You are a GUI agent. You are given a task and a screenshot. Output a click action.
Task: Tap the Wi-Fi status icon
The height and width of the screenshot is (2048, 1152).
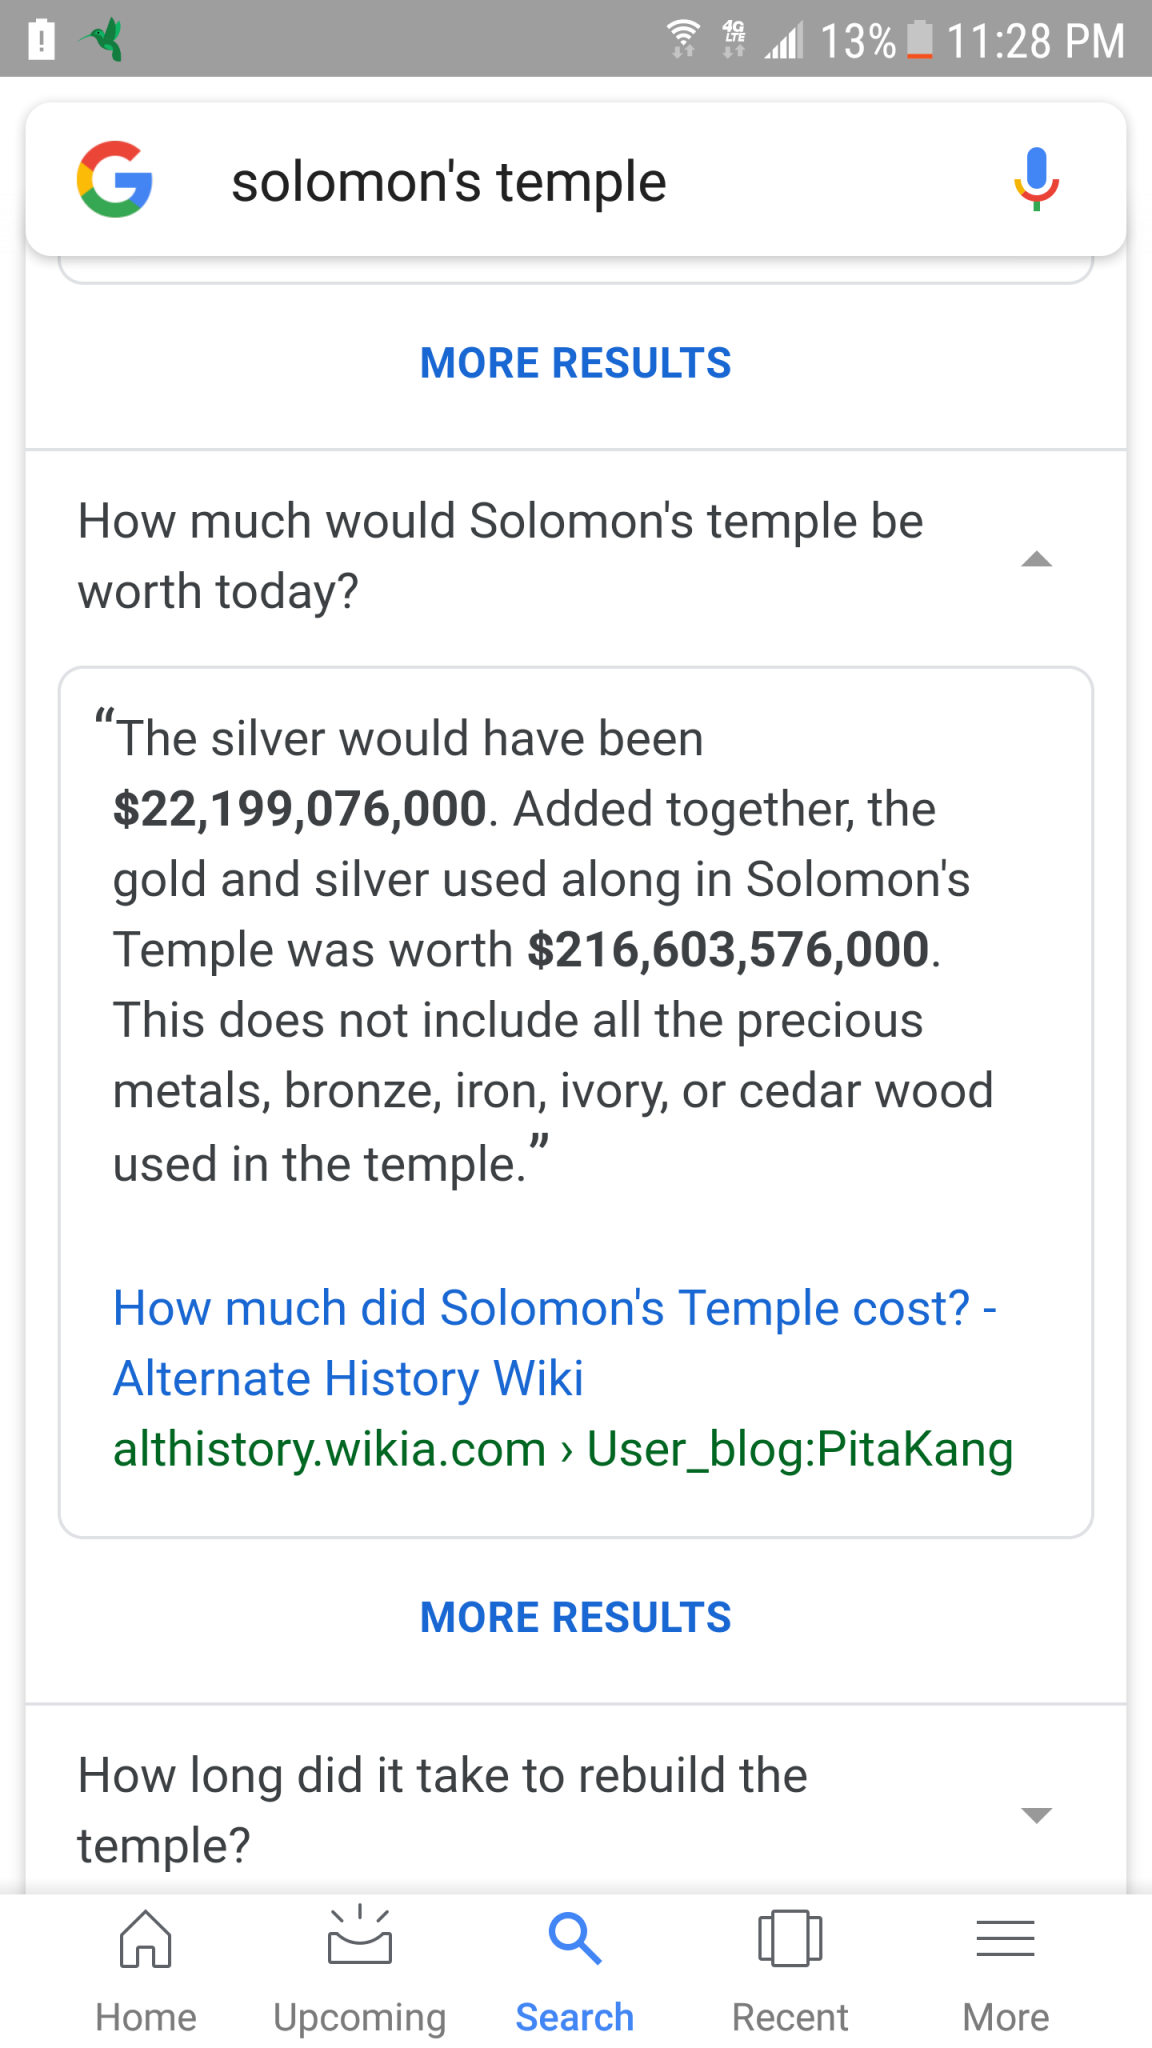coord(684,39)
